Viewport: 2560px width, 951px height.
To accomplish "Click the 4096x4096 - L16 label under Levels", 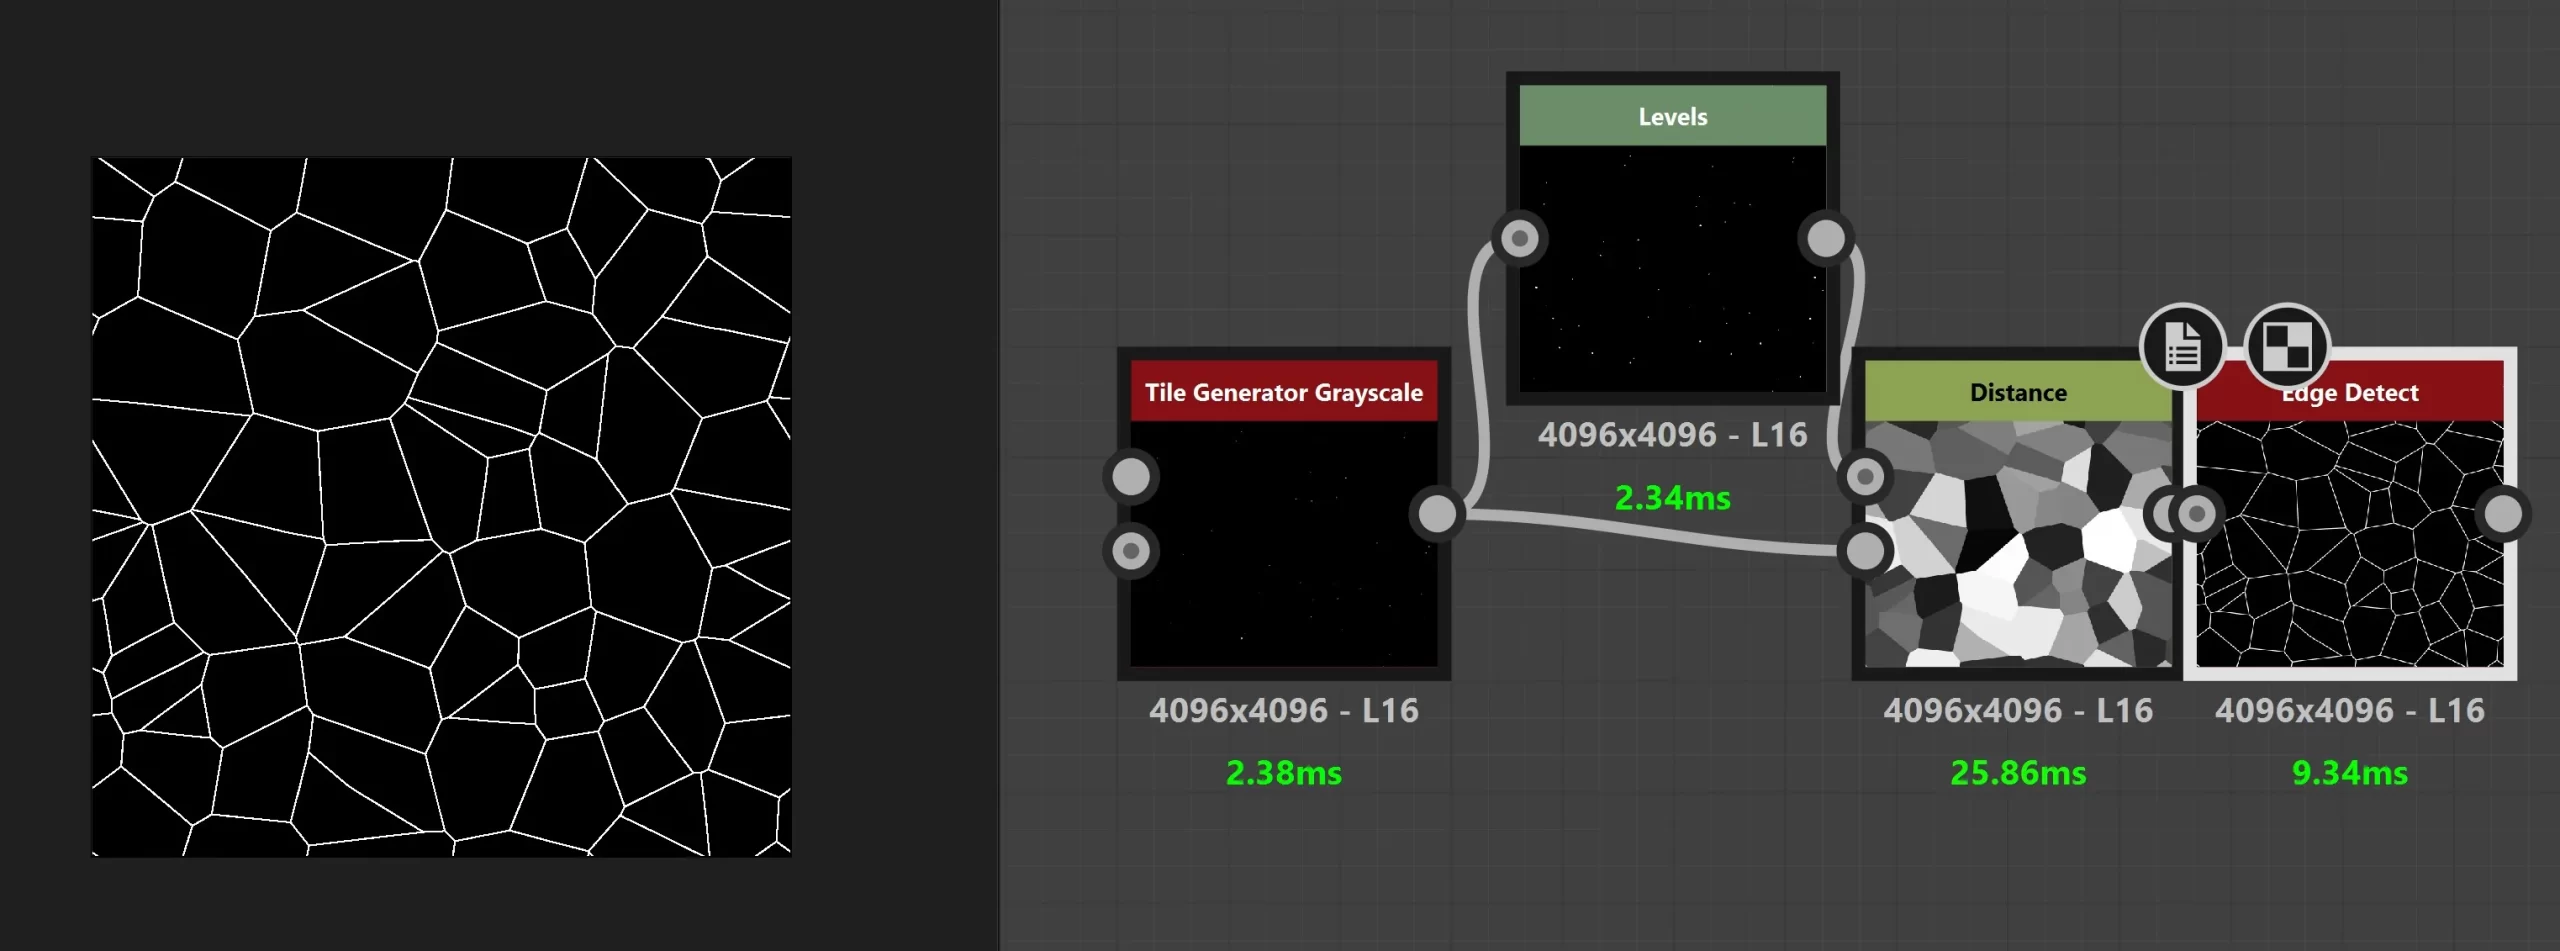I will tap(1672, 434).
